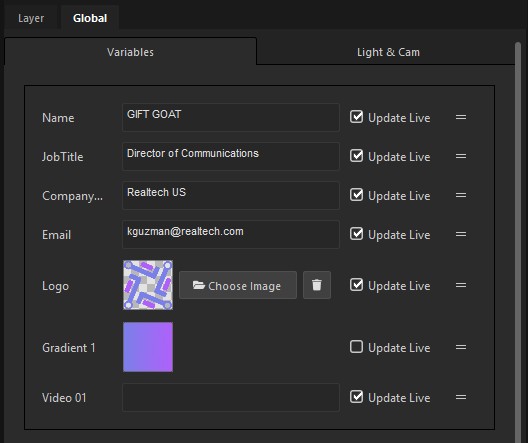The height and width of the screenshot is (443, 528).
Task: Click the Company field containing Realtech US
Action: pyautogui.click(x=231, y=195)
